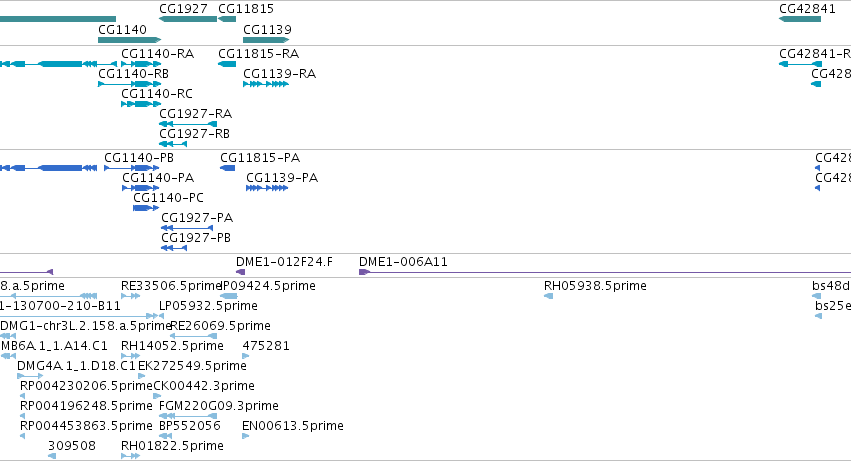Open transcript CG1139-RA label
851x461 pixels.
(280, 73)
